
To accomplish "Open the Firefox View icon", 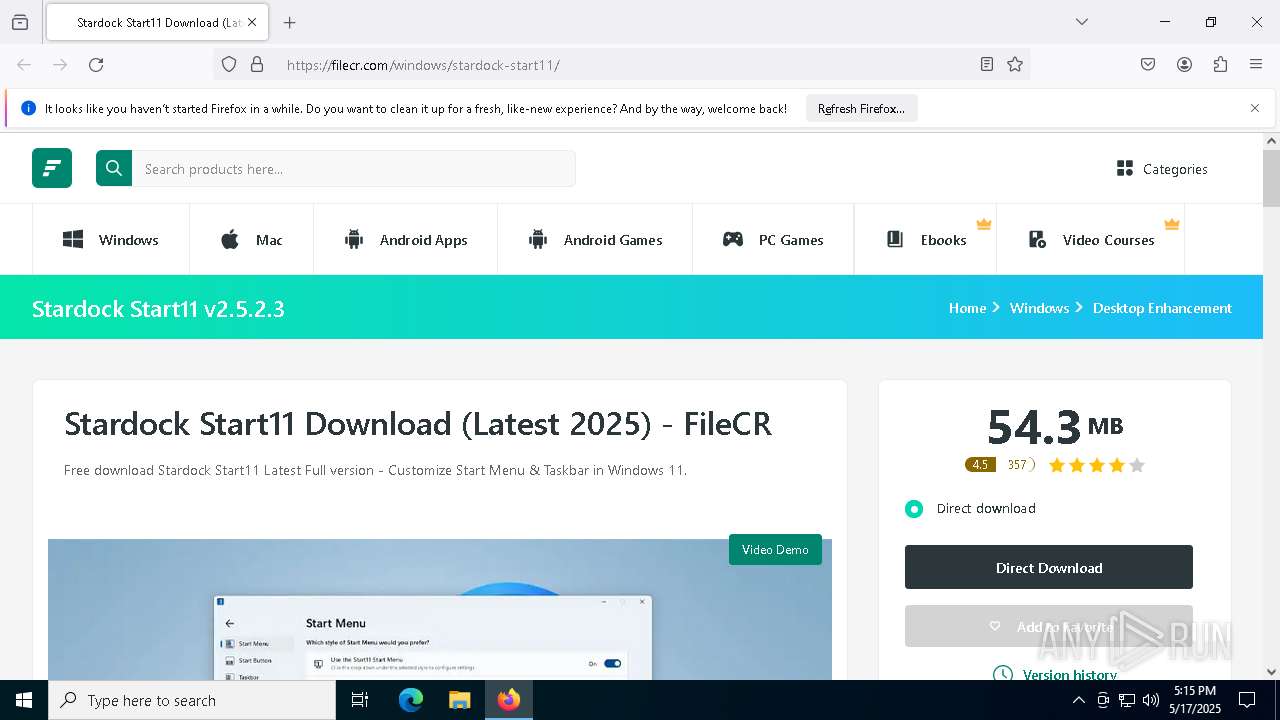I will [20, 22].
